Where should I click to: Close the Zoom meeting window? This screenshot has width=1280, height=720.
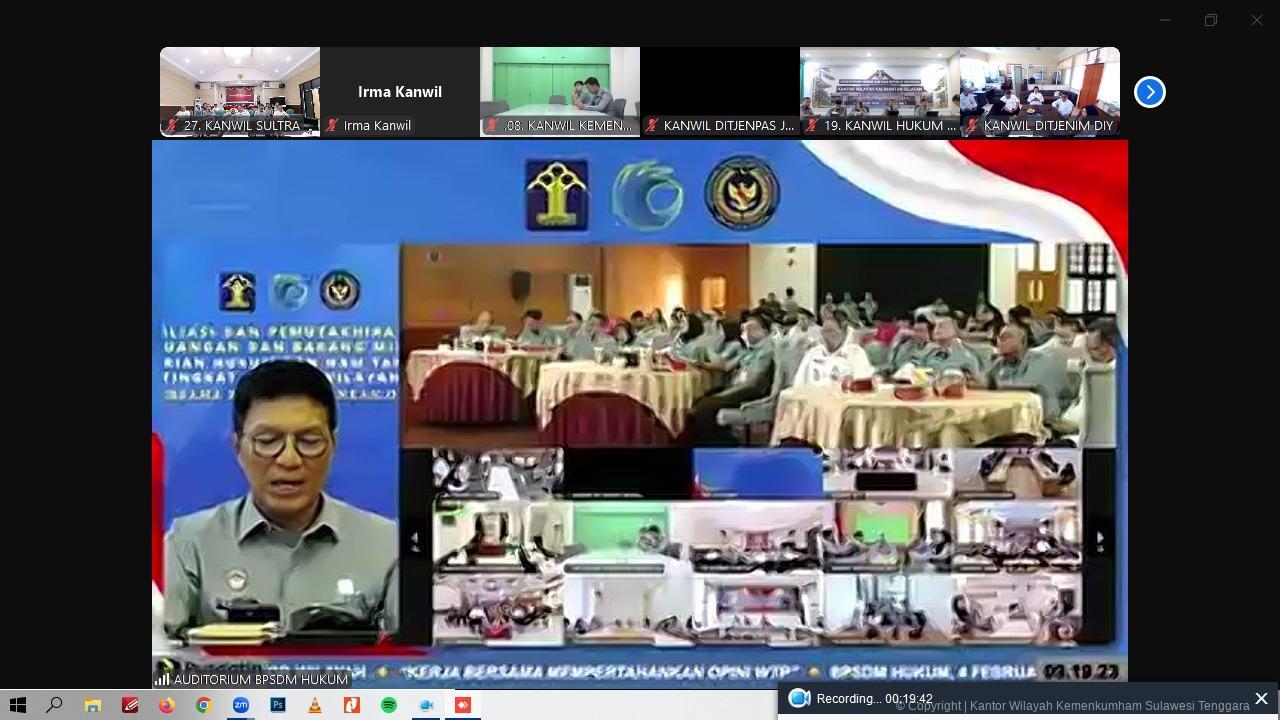point(1257,20)
